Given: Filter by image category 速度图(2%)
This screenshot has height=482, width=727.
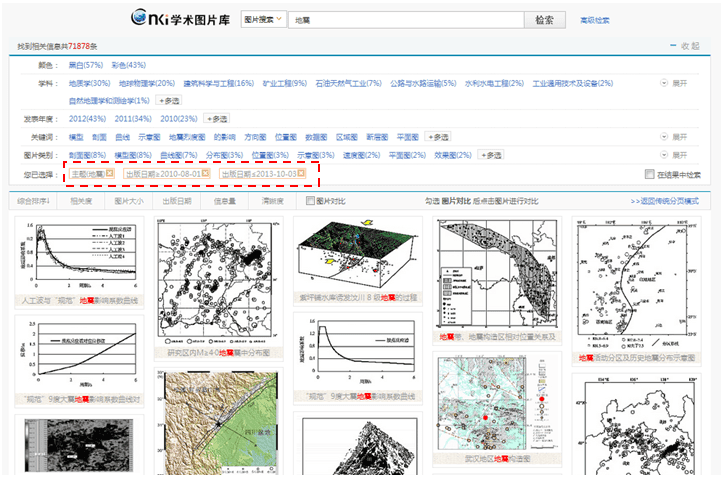Looking at the screenshot, I should tap(362, 155).
